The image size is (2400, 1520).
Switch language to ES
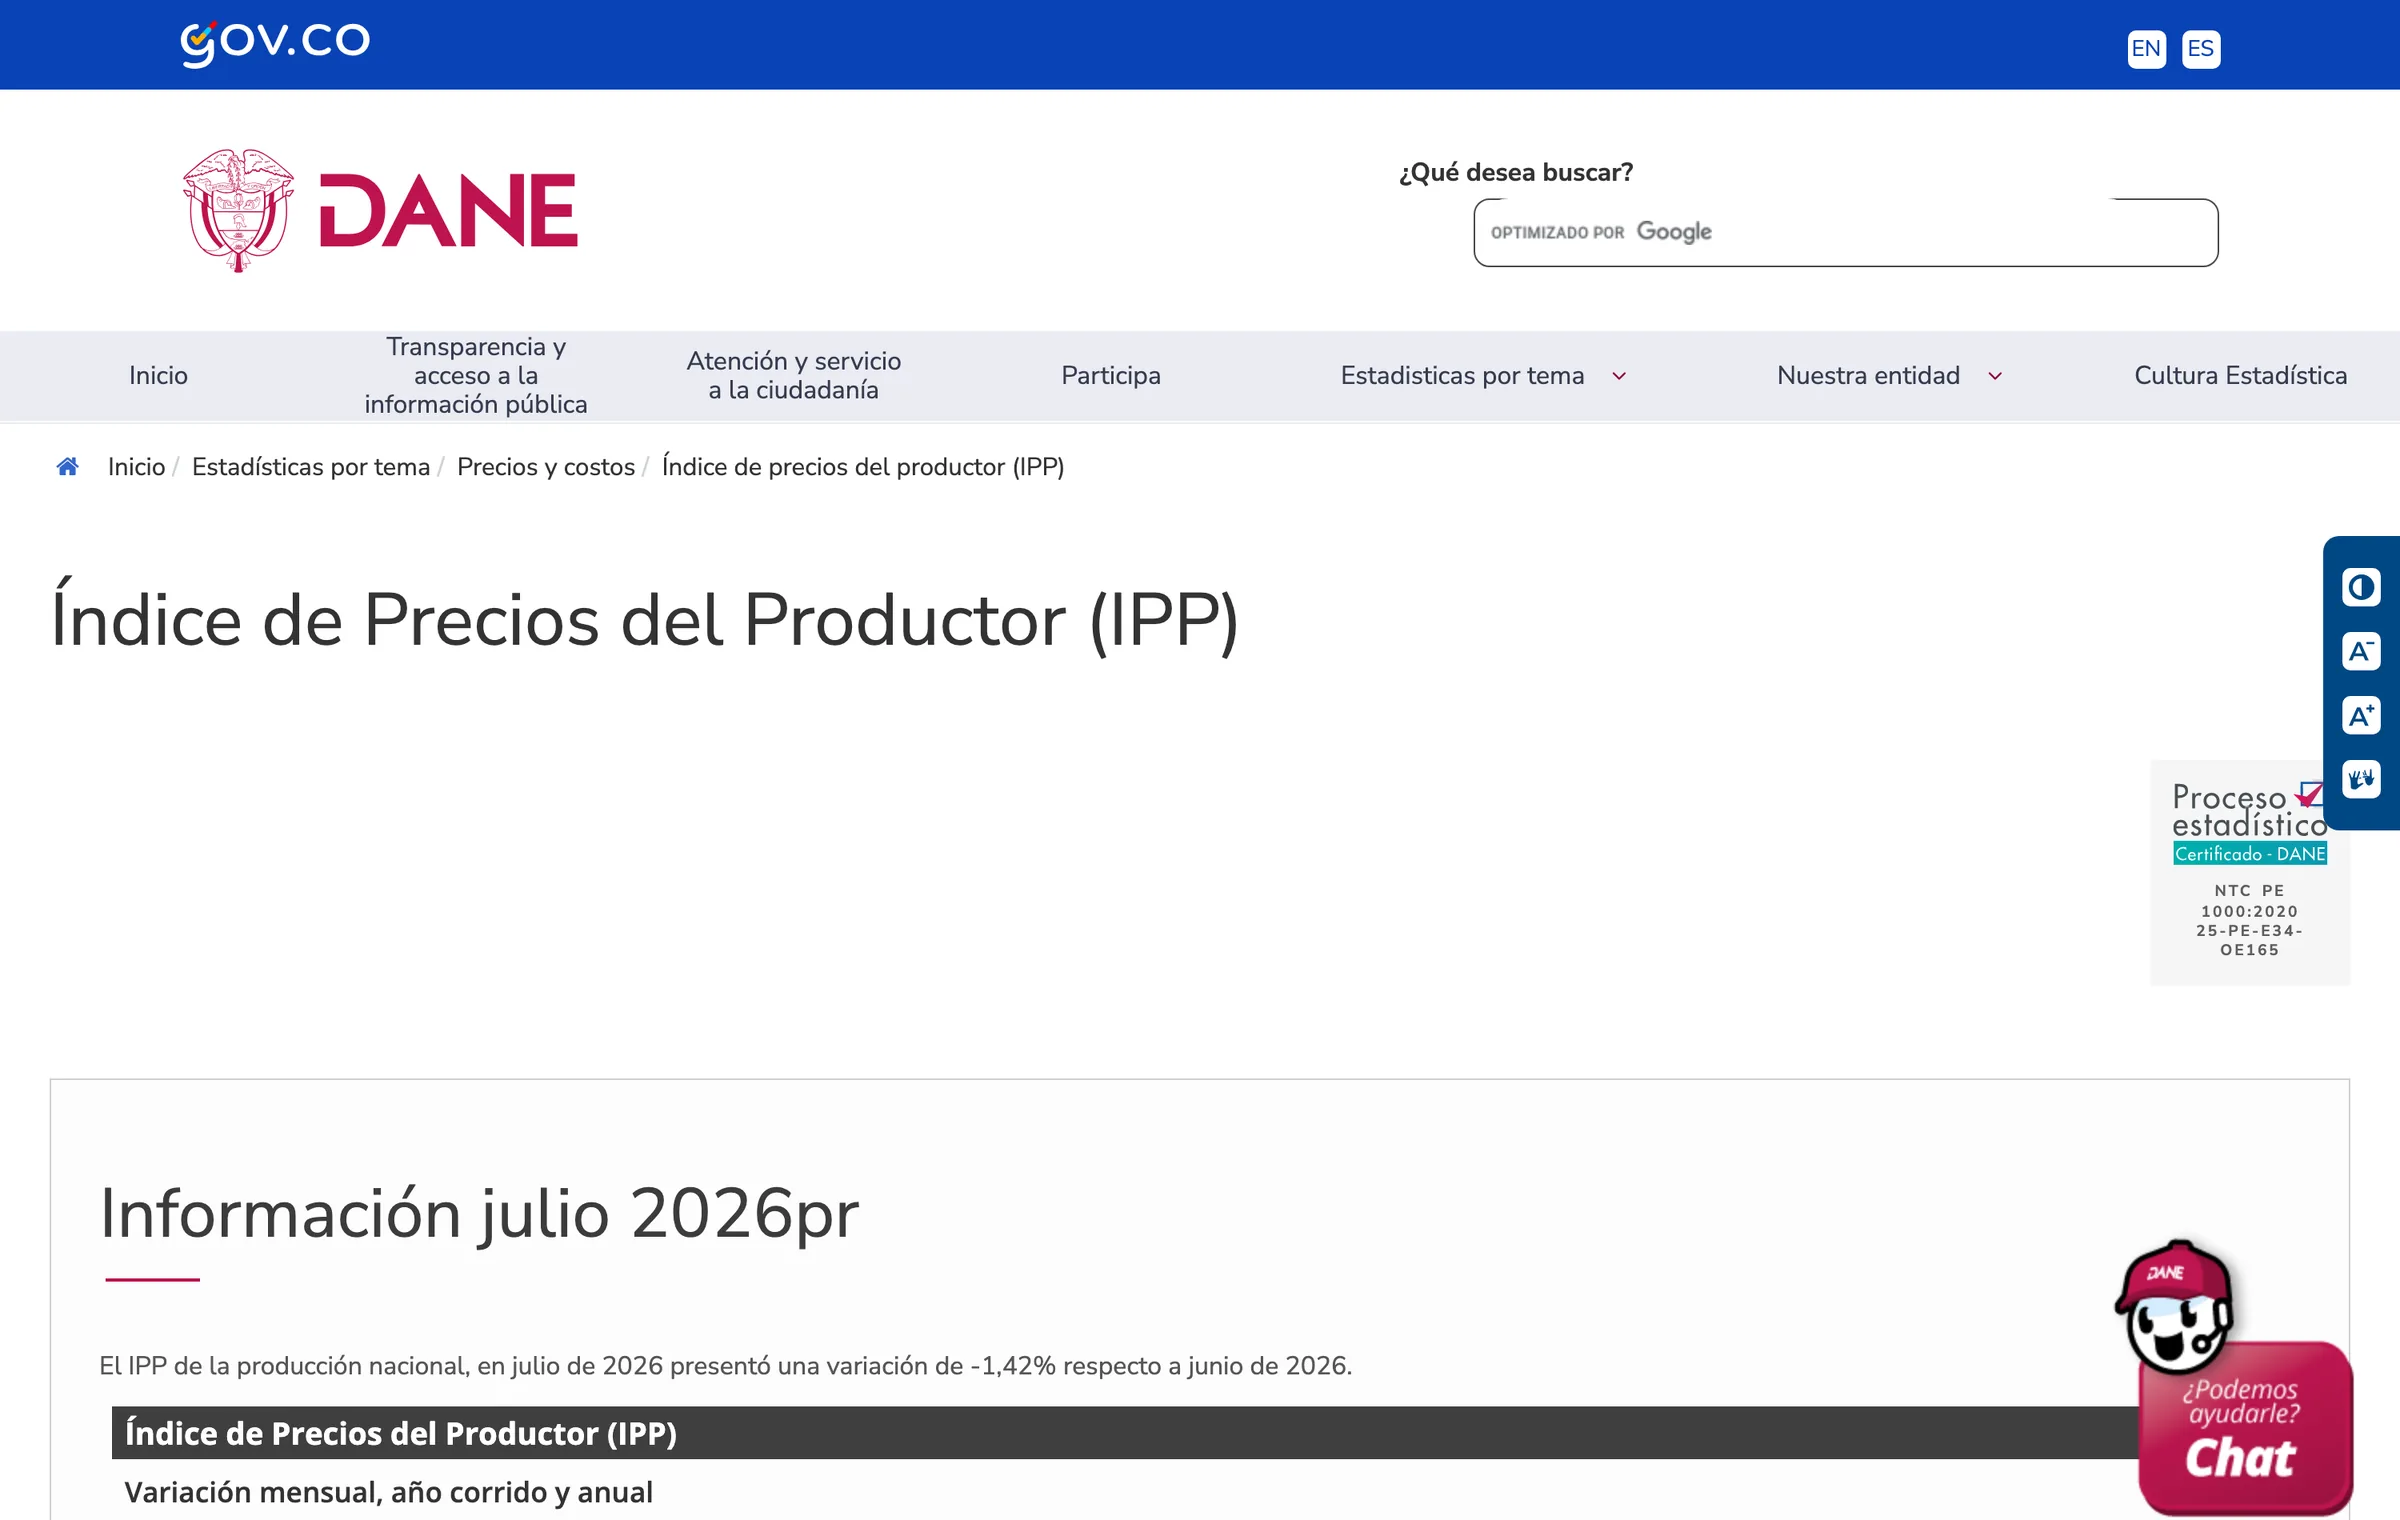[2200, 49]
